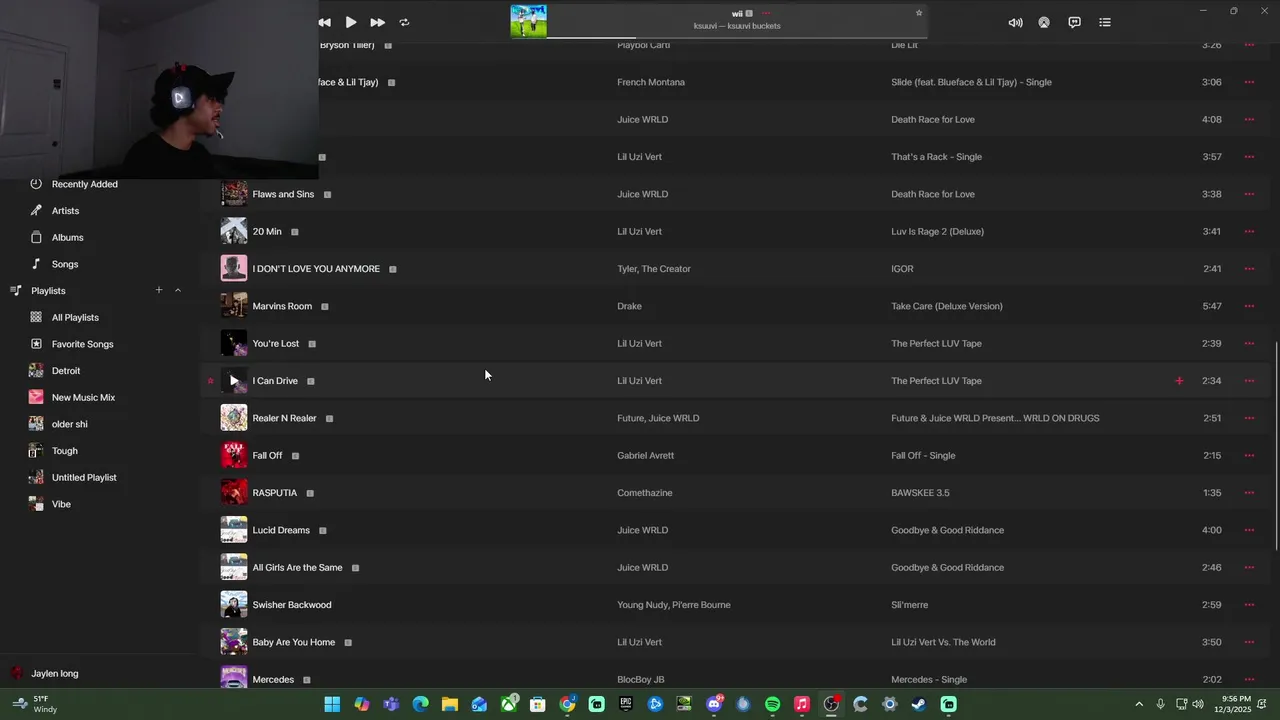Click the 'Flaws and Sins' album artwork
The height and width of the screenshot is (720, 1280).
234,194
